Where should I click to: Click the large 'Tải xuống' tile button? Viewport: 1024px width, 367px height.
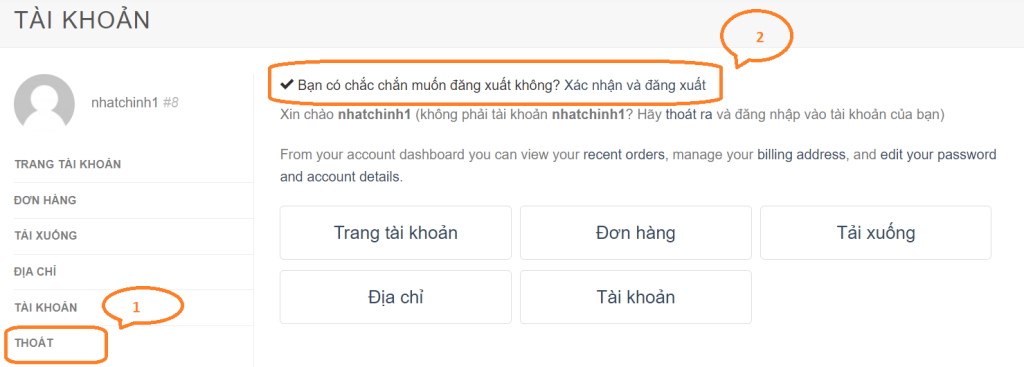[x=876, y=232]
